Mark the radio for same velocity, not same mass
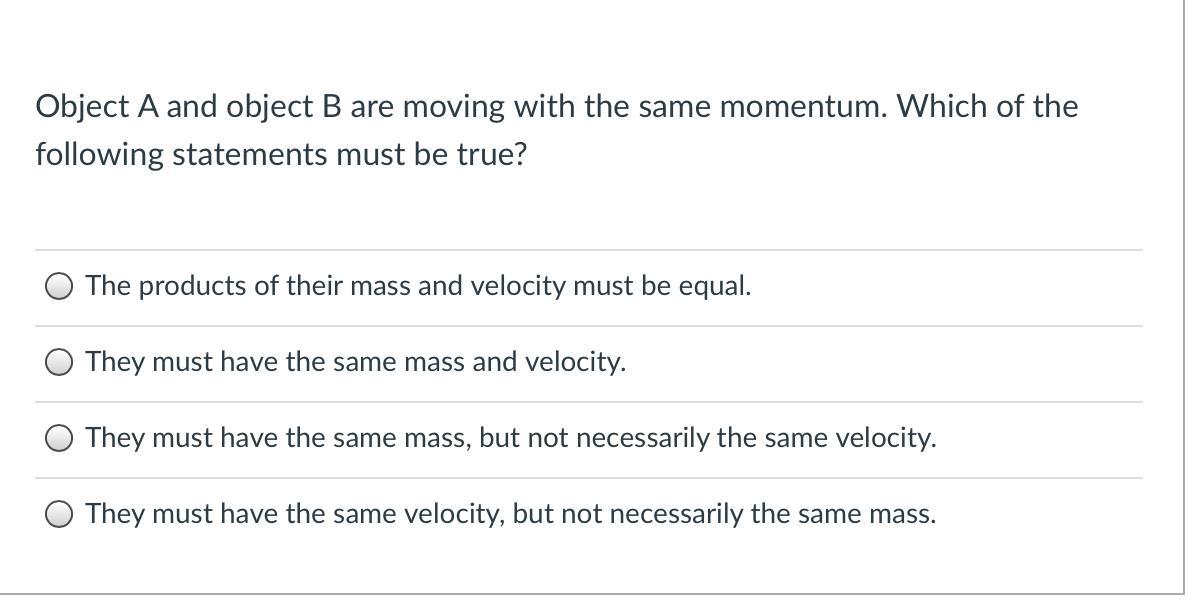This screenshot has height=599, width=1188. [59, 514]
